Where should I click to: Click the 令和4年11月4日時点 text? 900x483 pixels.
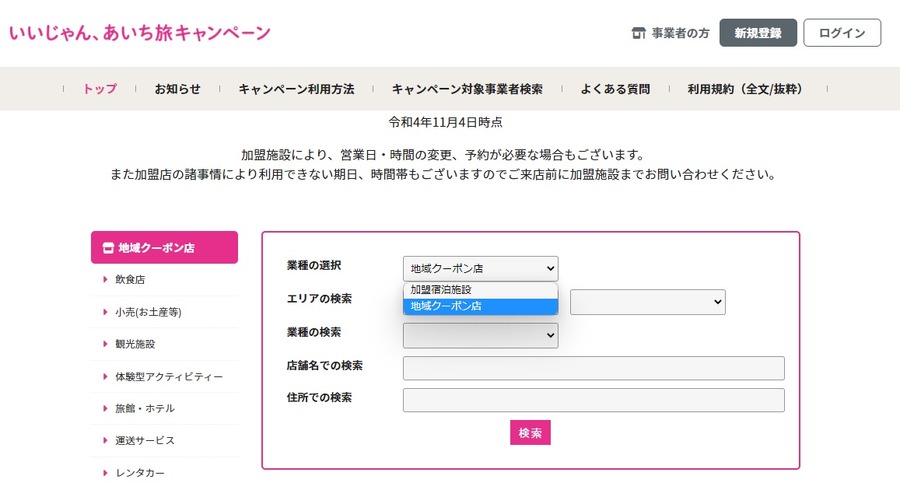click(x=445, y=122)
